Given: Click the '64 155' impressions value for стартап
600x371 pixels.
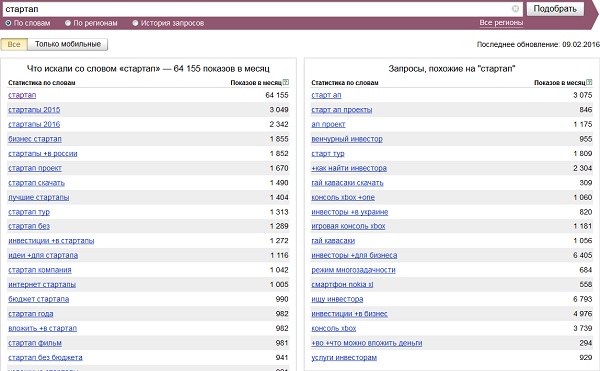Looking at the screenshot, I should pyautogui.click(x=277, y=95).
